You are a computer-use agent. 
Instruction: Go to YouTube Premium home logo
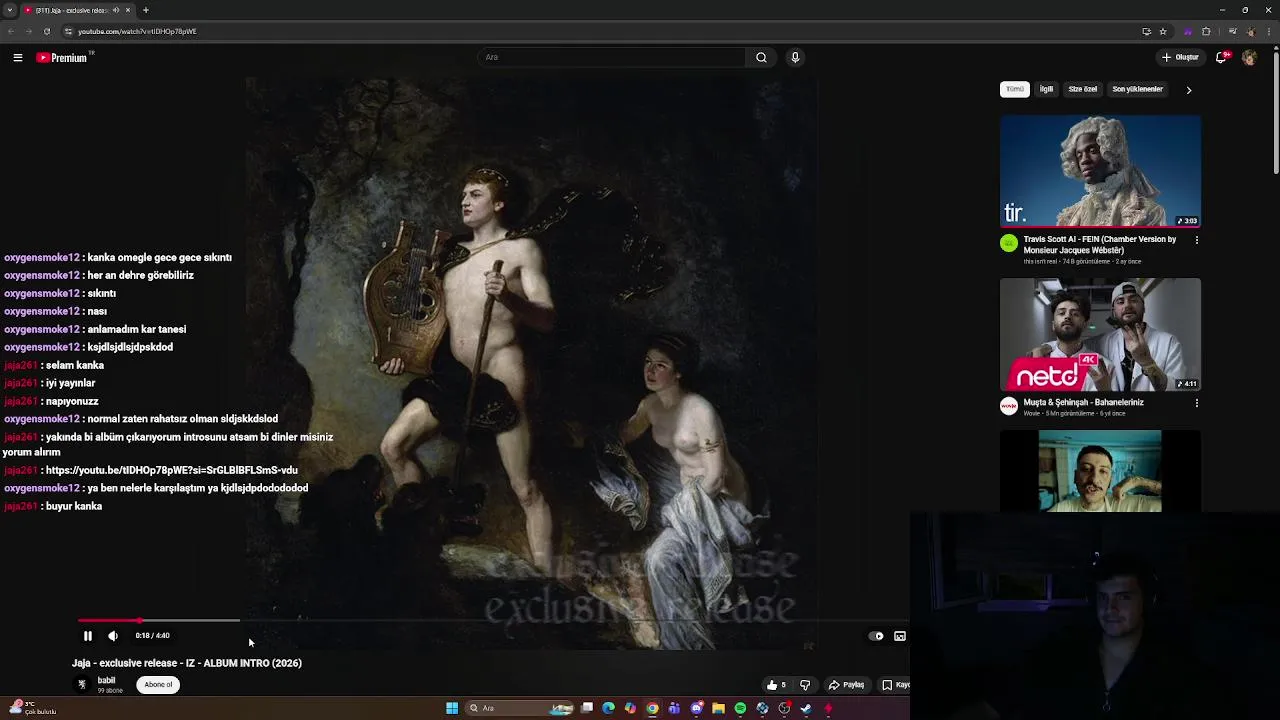coord(63,58)
